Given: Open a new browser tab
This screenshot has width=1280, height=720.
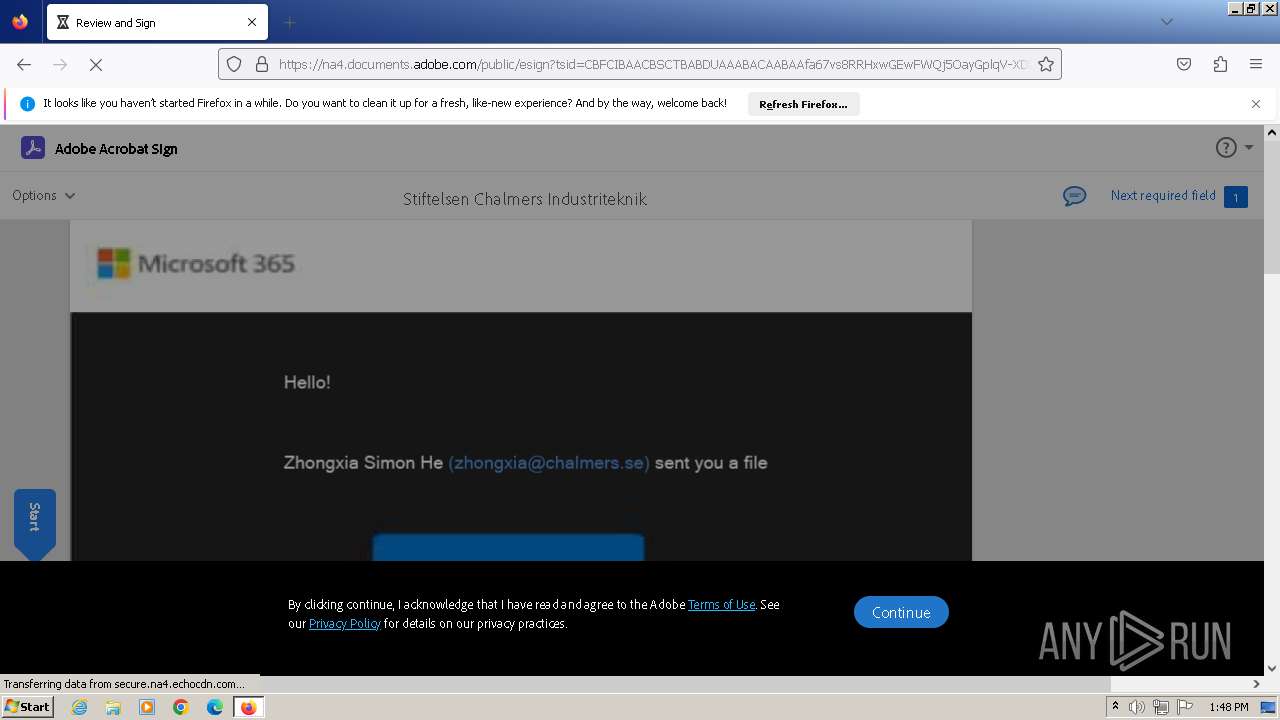Looking at the screenshot, I should click(x=289, y=22).
